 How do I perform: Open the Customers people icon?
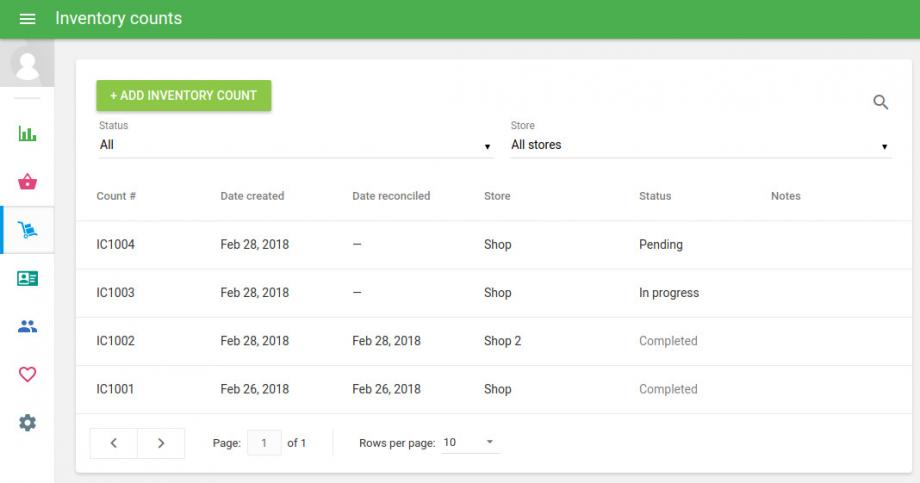(27, 326)
